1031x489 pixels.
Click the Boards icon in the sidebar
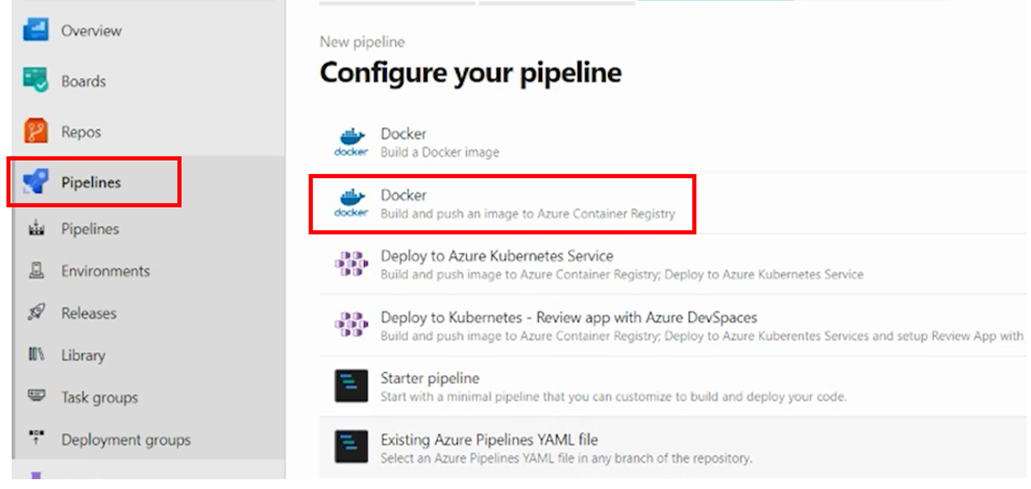(x=36, y=81)
